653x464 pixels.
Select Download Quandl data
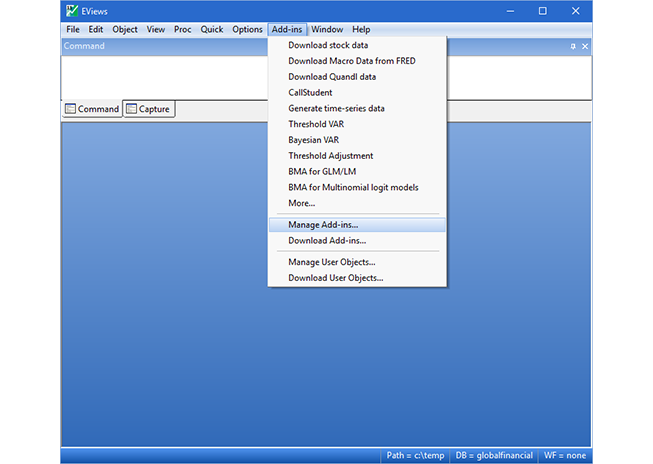tap(357, 77)
